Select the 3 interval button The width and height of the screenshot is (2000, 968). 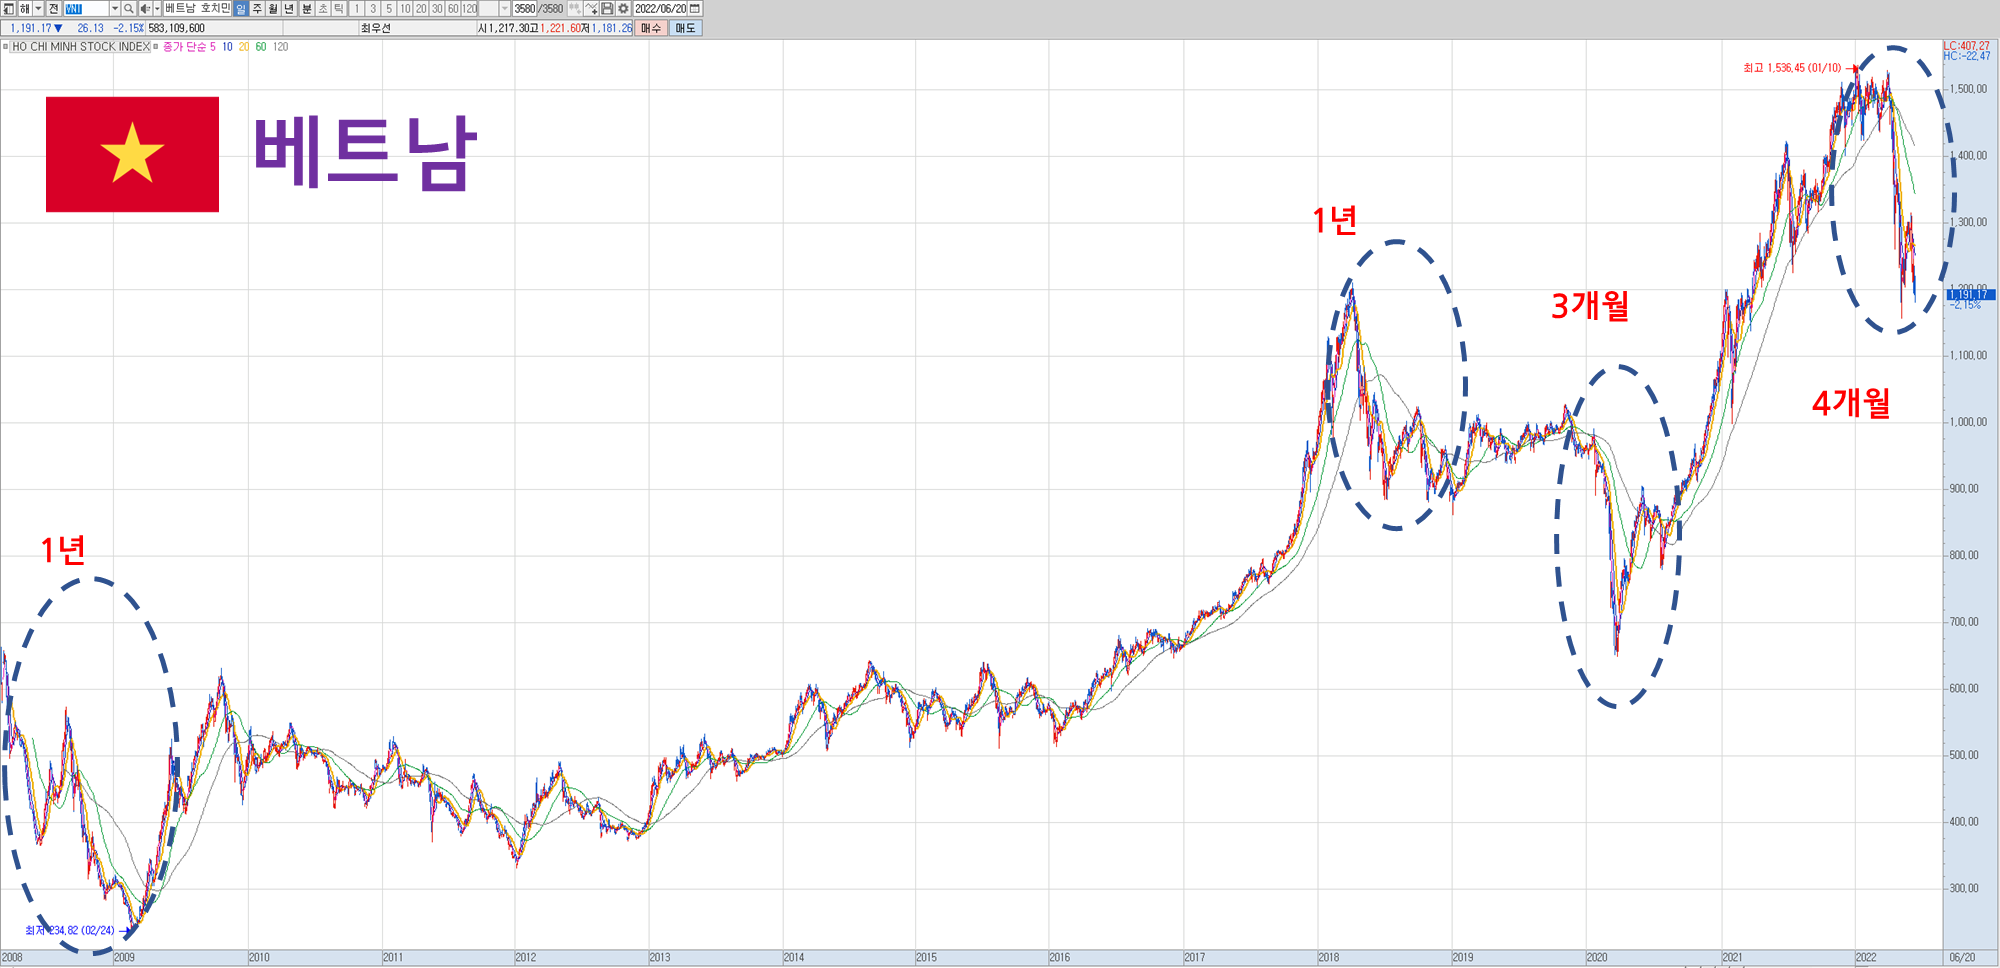pos(373,8)
